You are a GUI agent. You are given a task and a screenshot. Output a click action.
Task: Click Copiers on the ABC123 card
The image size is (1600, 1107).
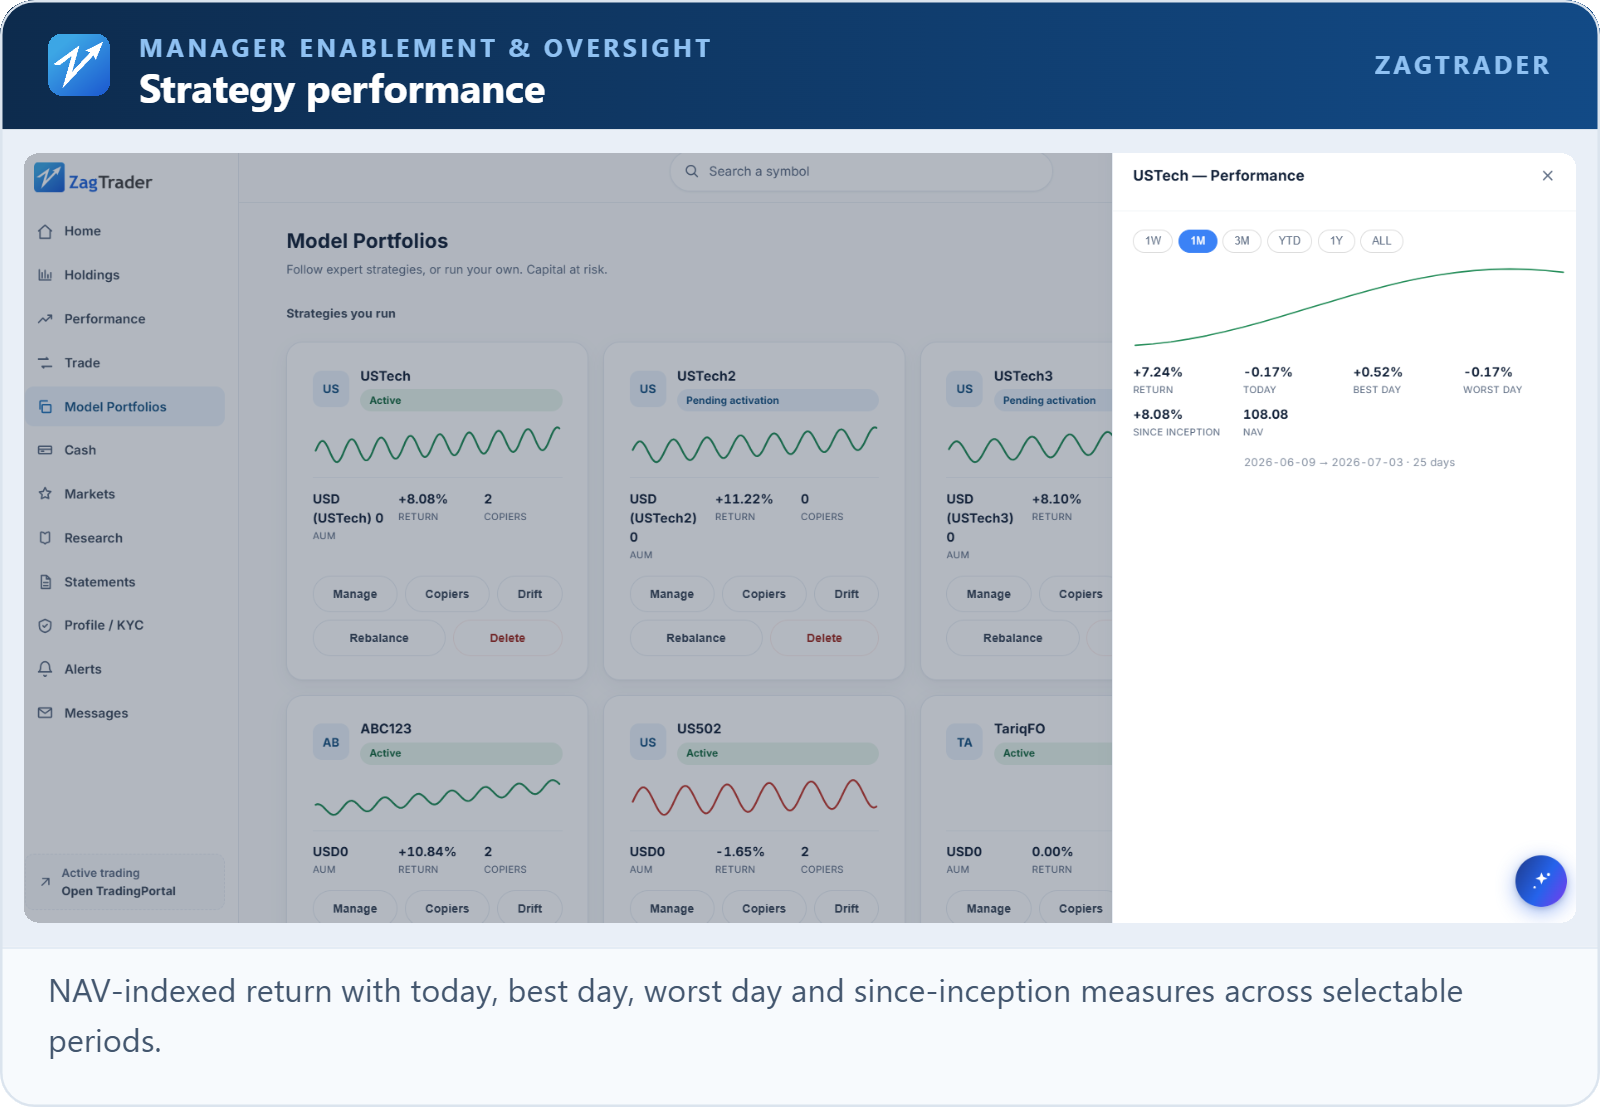coord(447,909)
